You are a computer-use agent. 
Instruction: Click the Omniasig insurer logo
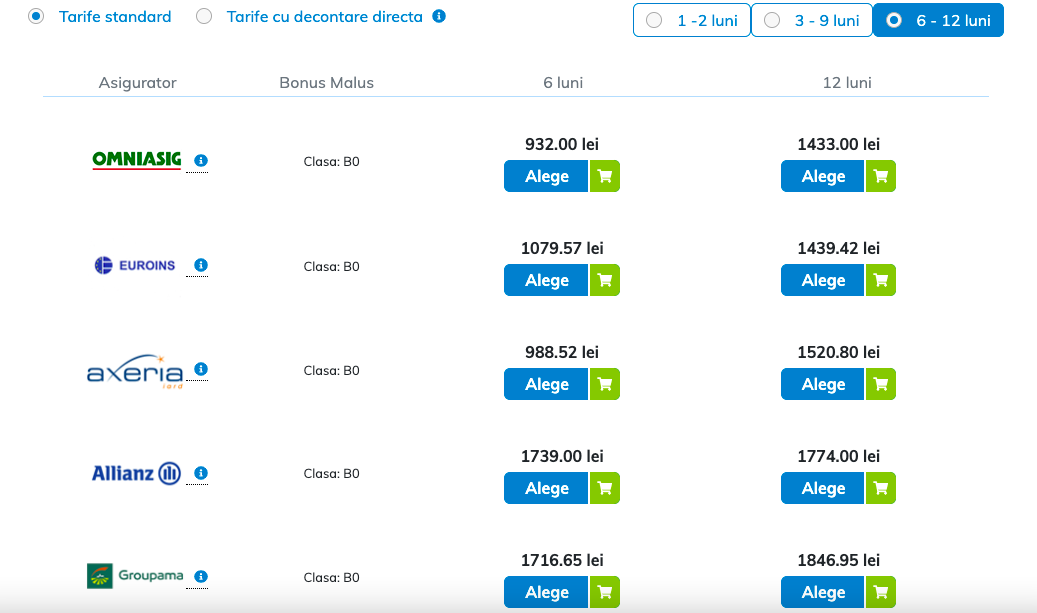tap(136, 160)
